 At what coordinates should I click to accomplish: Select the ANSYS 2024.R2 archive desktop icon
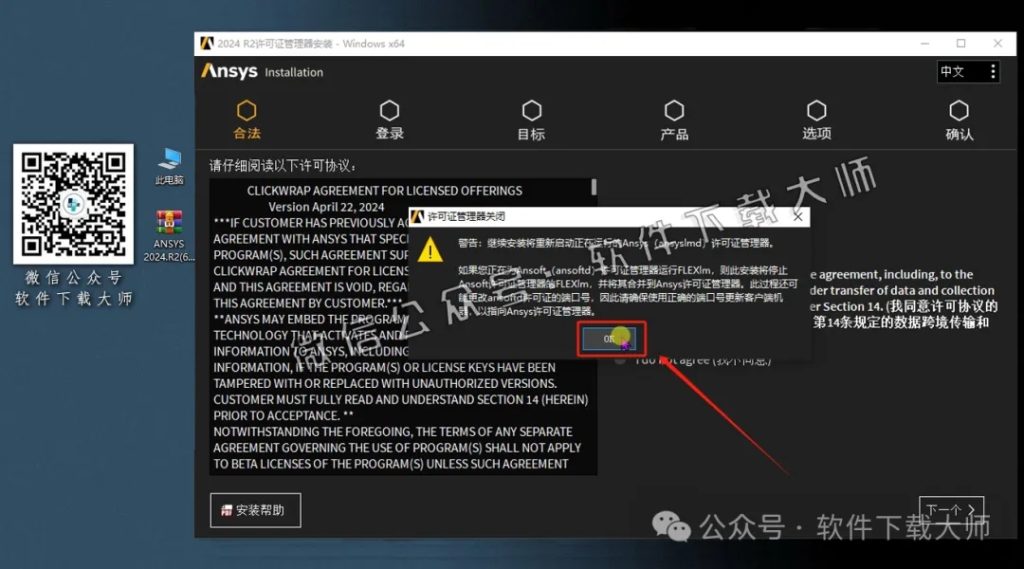(169, 236)
